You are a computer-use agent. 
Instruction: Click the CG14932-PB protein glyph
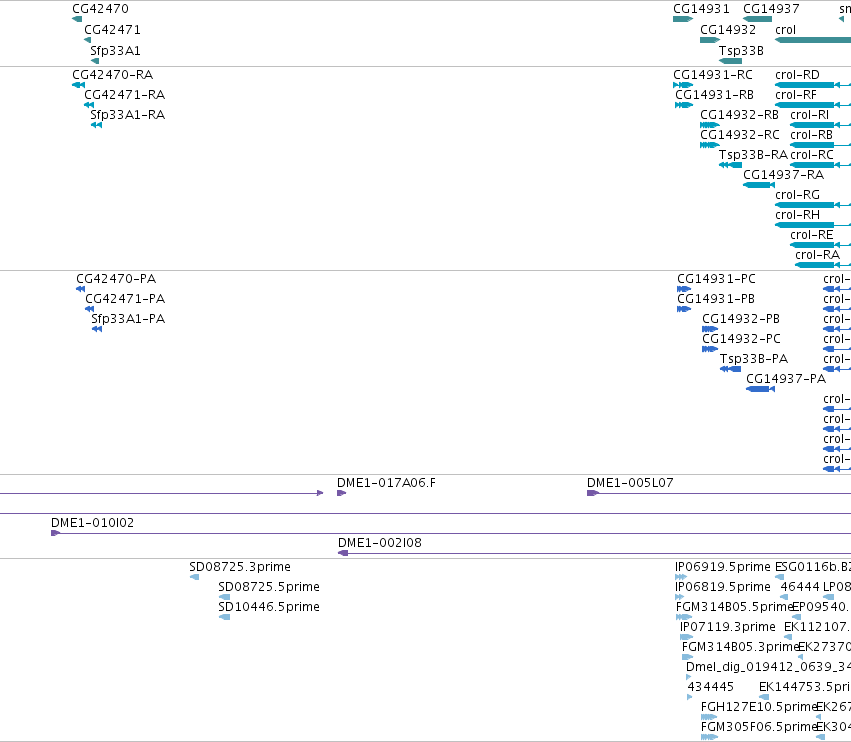tap(710, 329)
